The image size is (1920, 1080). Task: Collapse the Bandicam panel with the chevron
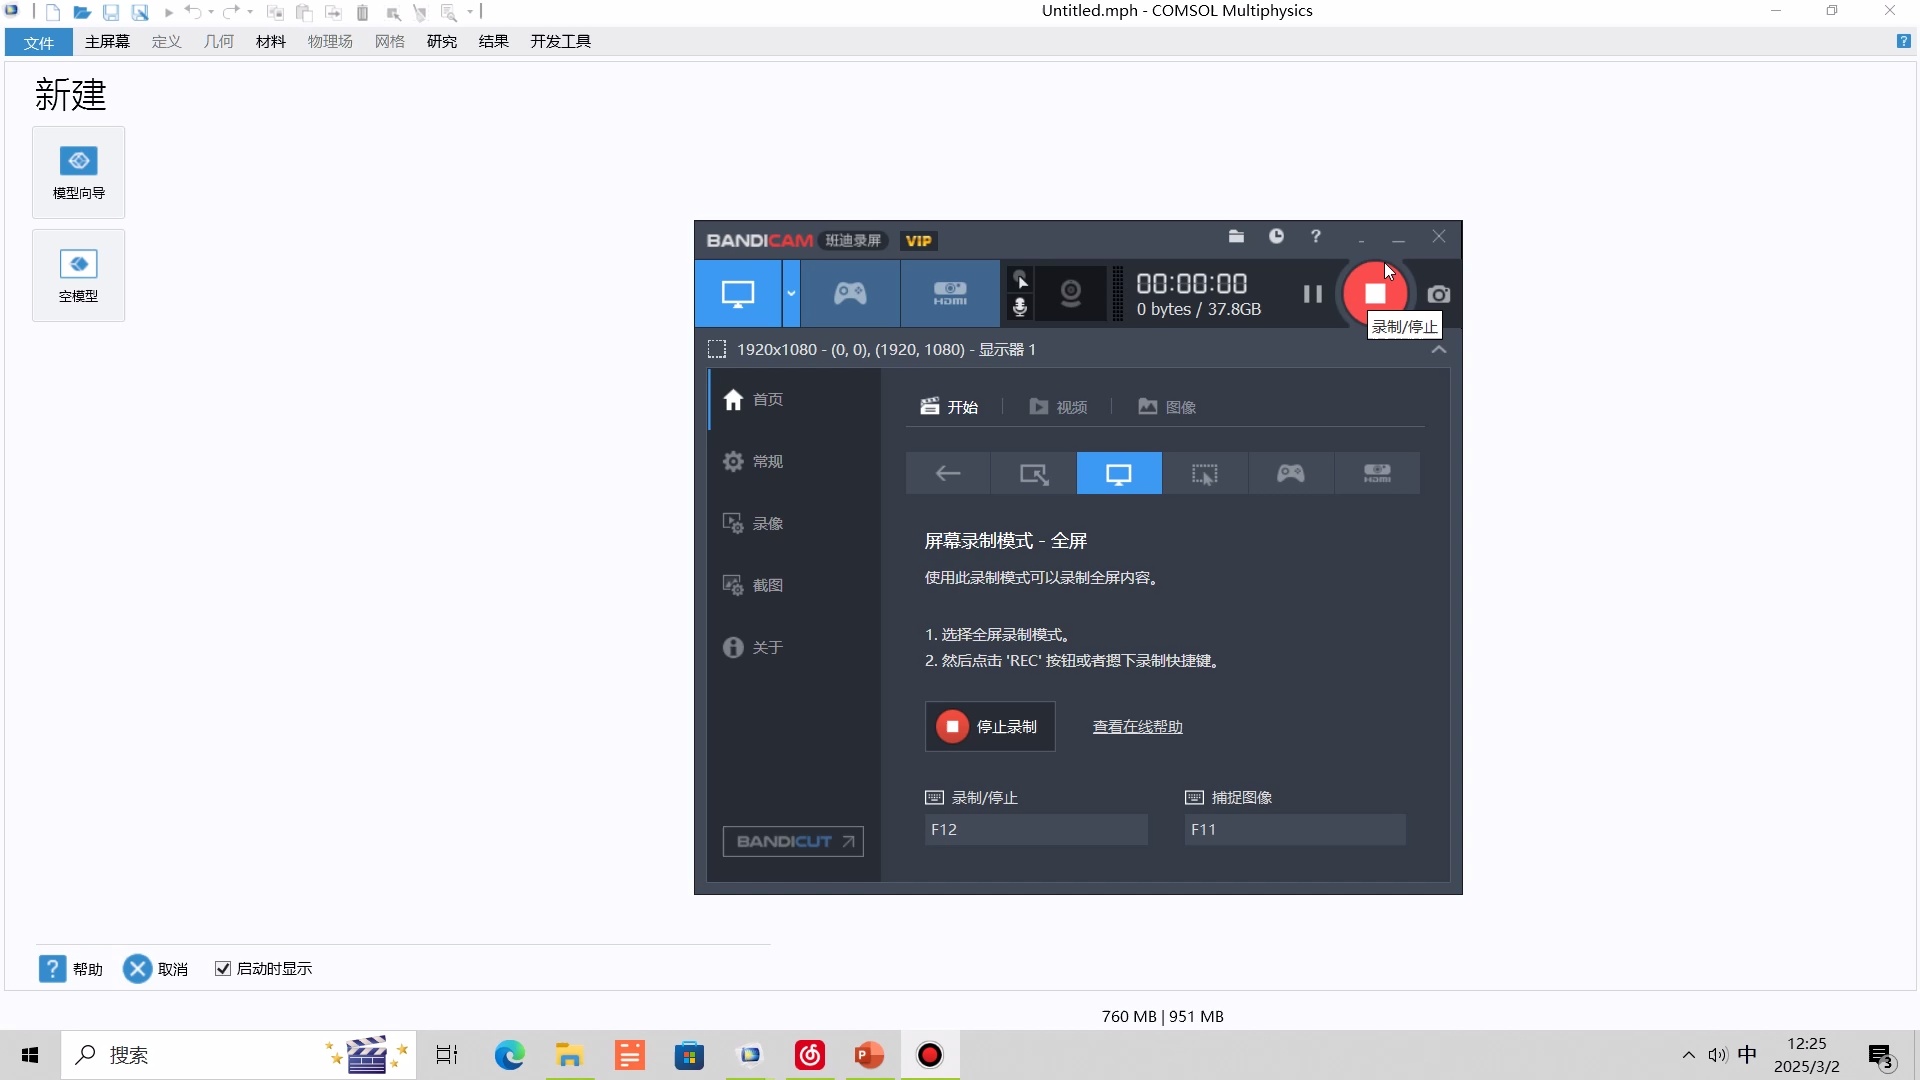(1439, 349)
